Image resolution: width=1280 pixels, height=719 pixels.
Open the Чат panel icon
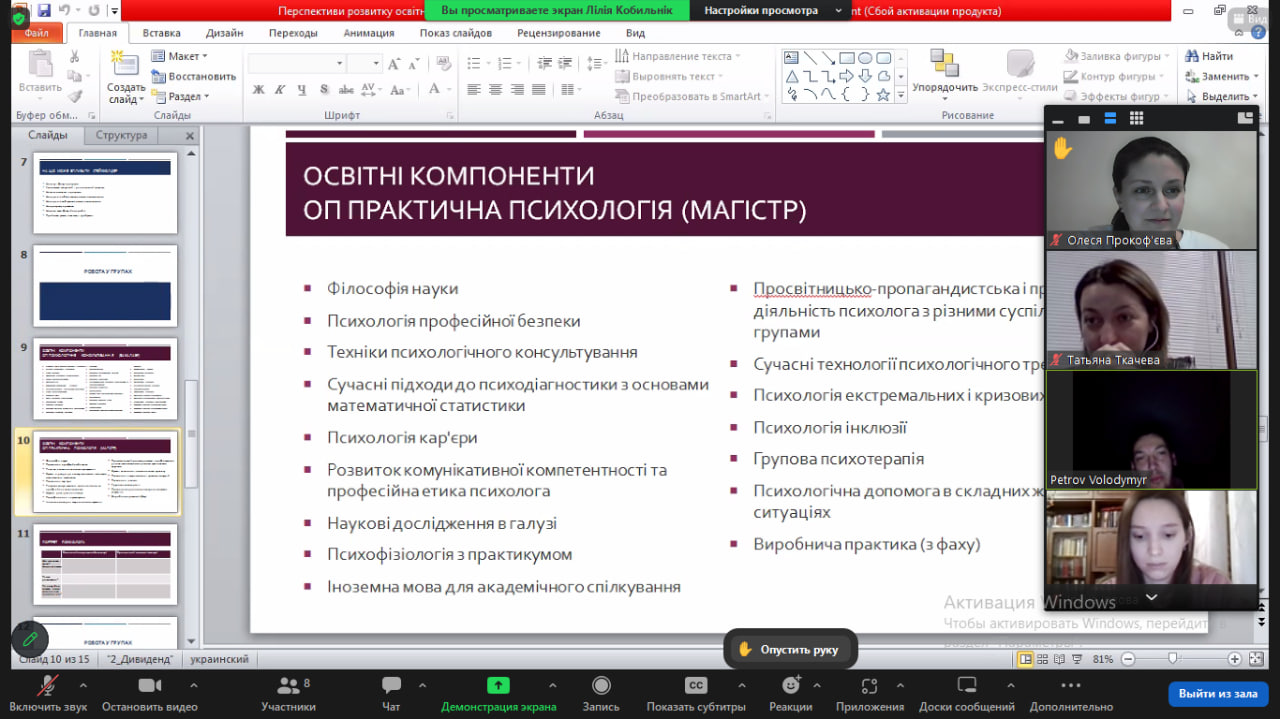pos(391,686)
